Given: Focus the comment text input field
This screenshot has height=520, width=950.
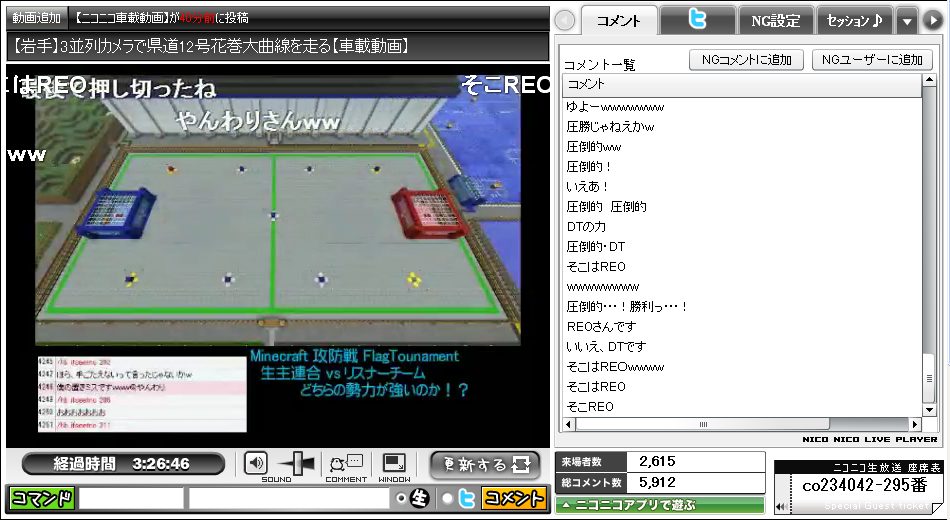Looking at the screenshot, I should [x=289, y=498].
